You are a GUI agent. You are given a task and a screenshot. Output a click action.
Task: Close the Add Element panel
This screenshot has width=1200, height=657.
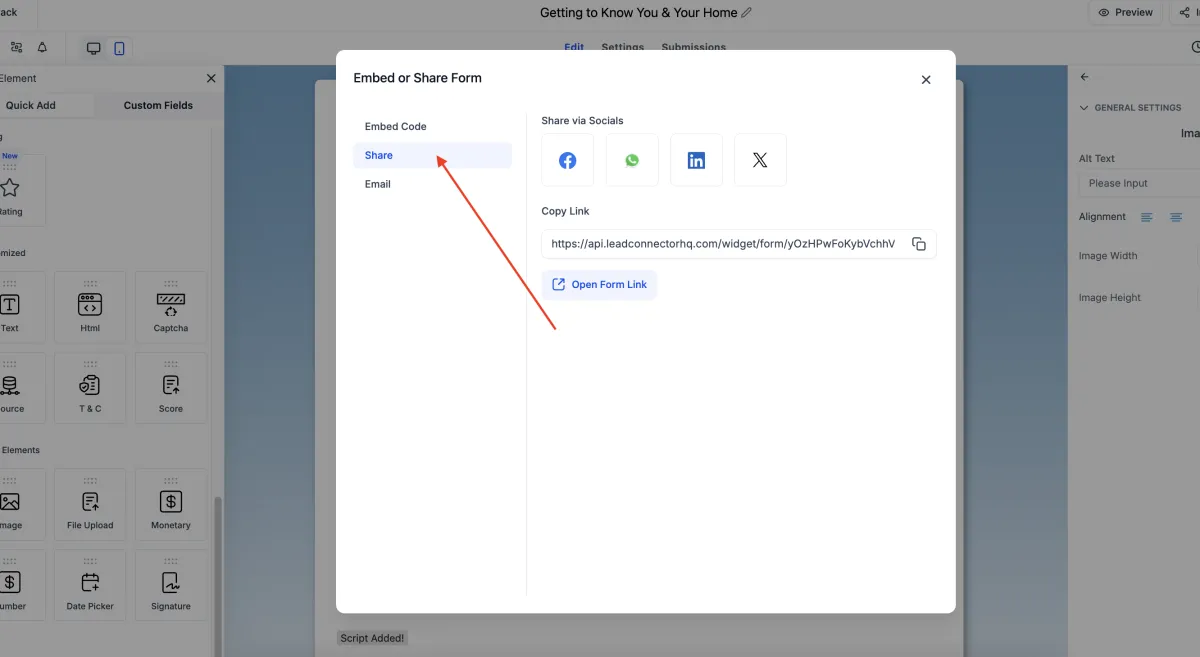click(x=211, y=78)
